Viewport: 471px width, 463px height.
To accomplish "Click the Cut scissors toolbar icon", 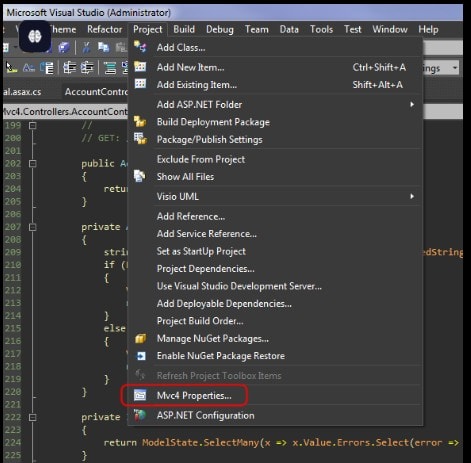I will [86, 48].
